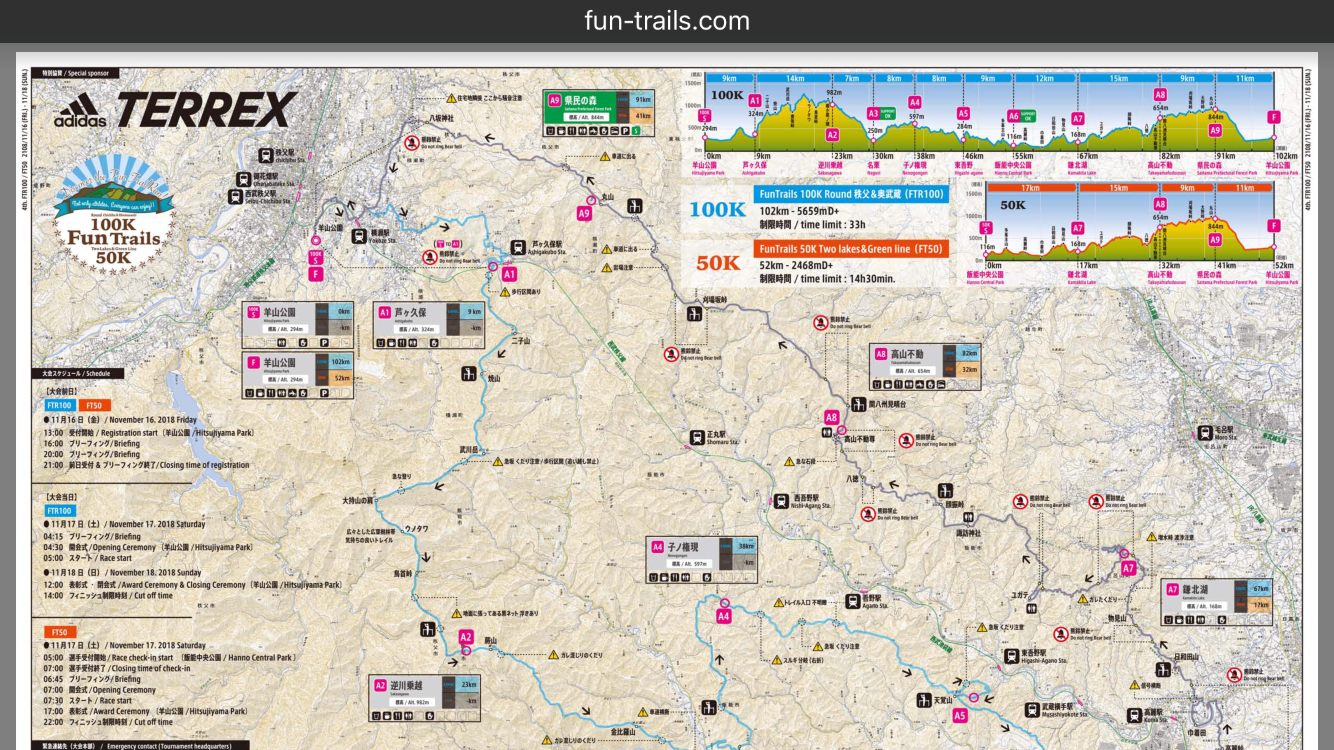Screen dimensions: 1334x750
Task: Select the A9 aid station marker near 丸山
Action: point(584,212)
